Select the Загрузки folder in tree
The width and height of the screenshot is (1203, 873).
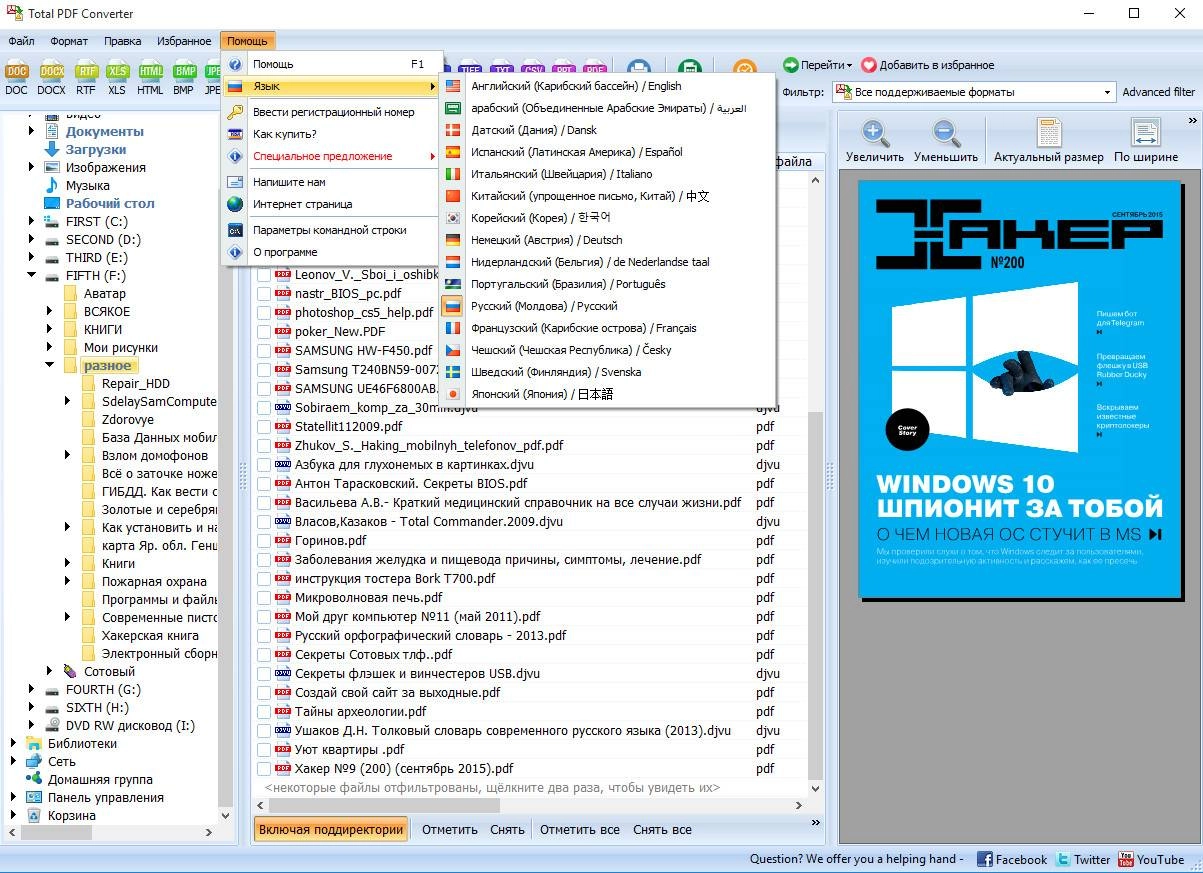coord(96,149)
